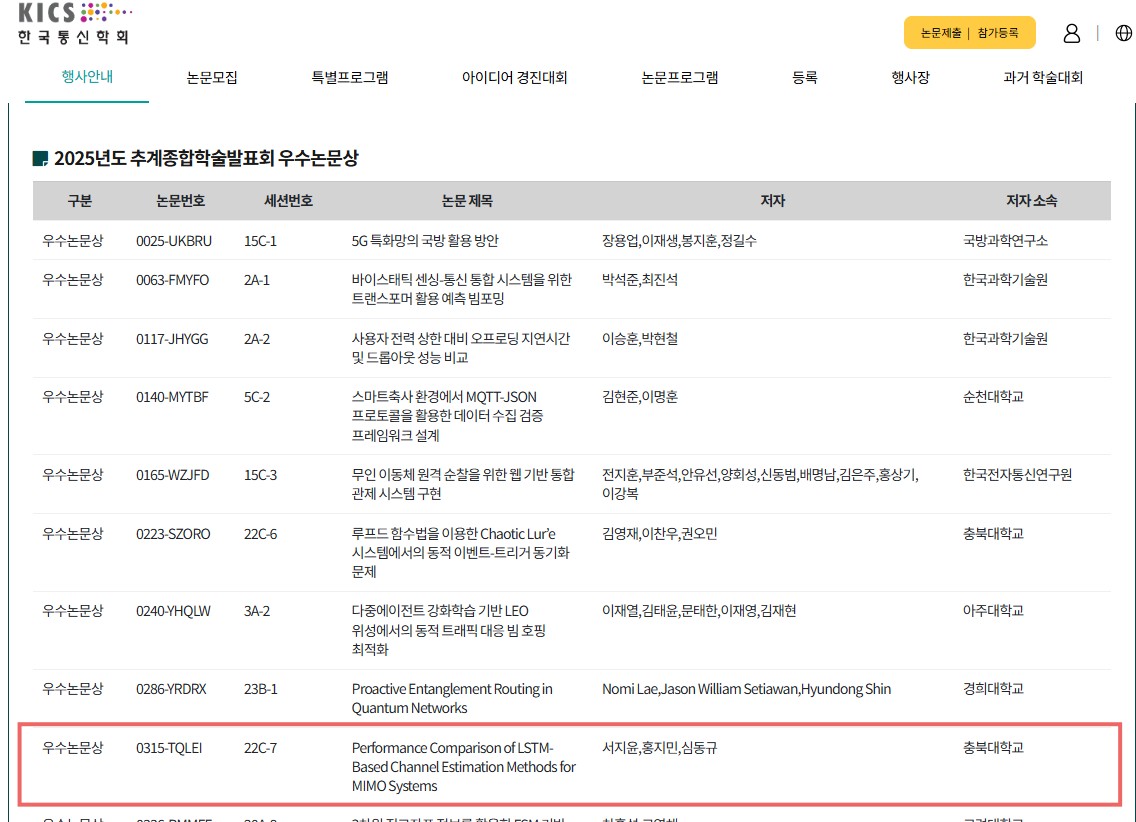The height and width of the screenshot is (822, 1136).
Task: Open the 행사안내 menu
Action: click(x=87, y=77)
